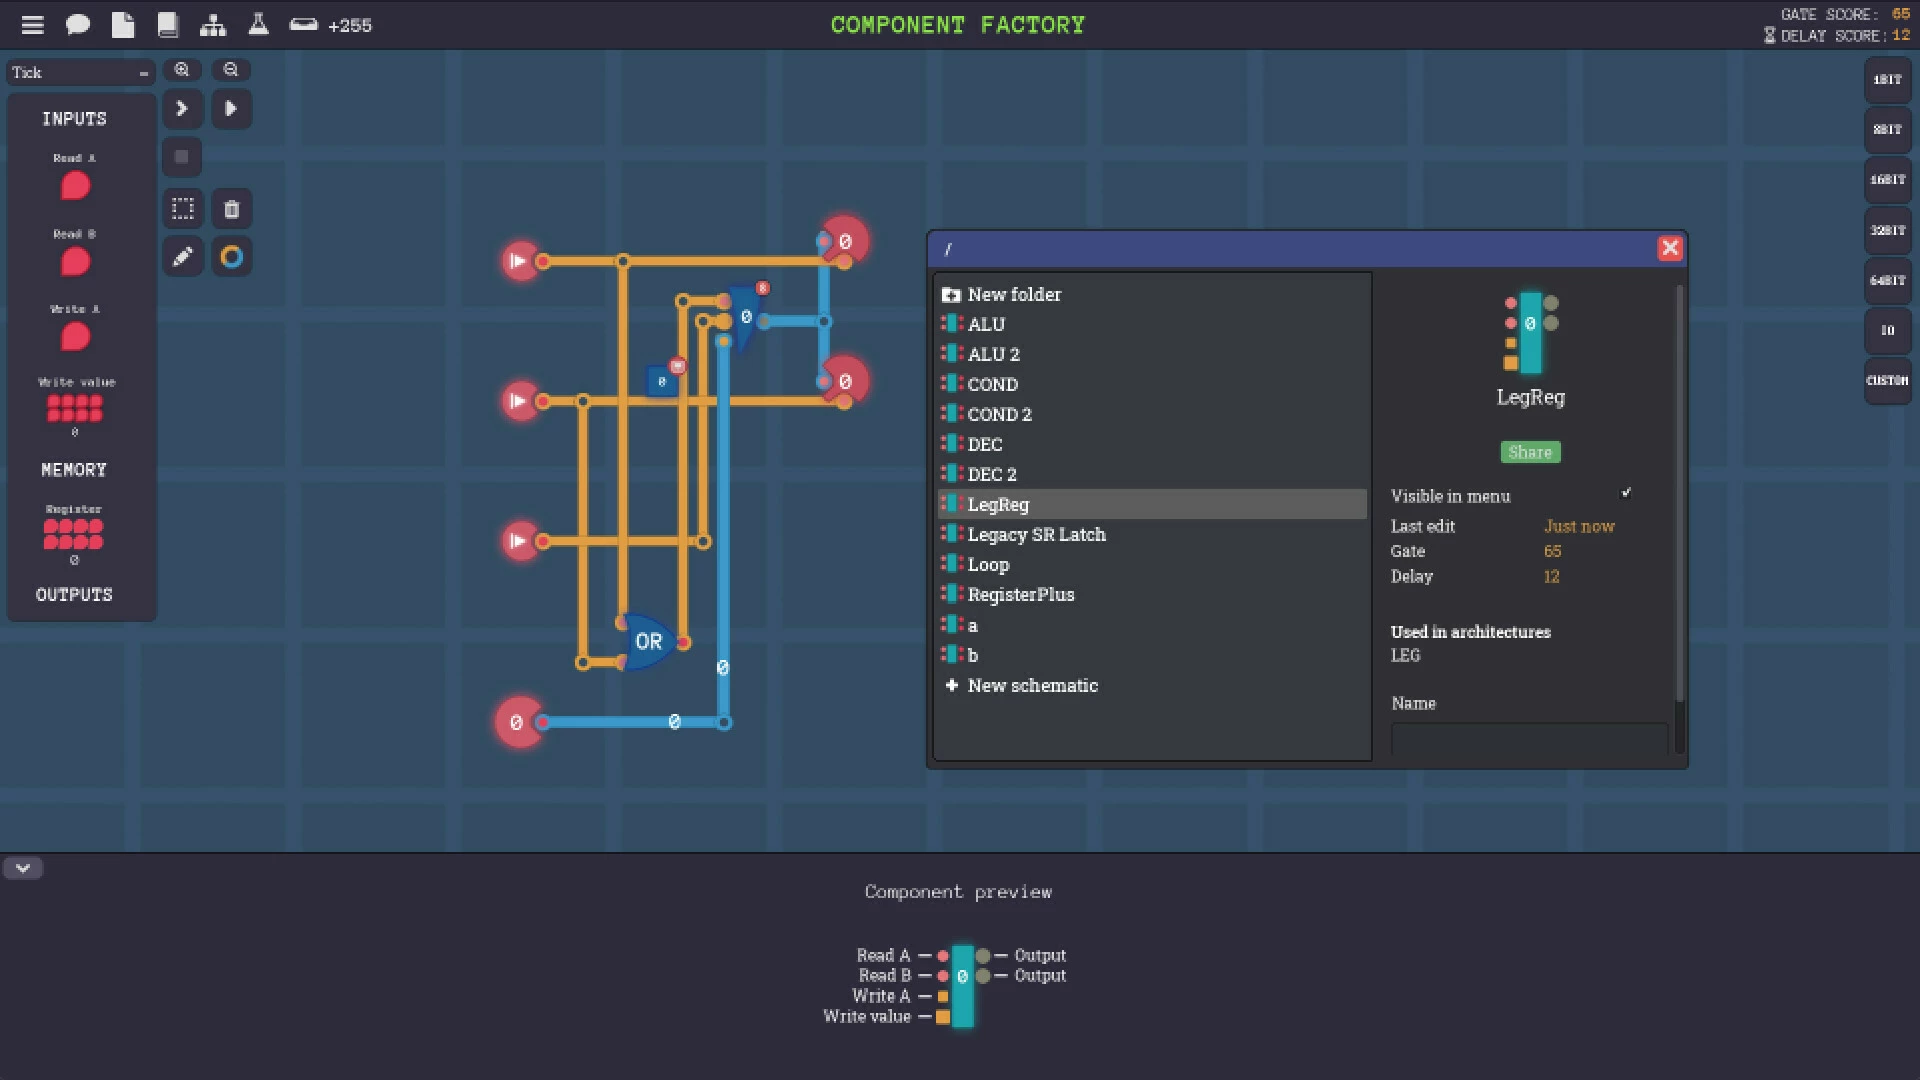
Task: Click the Share button for LegReg
Action: tap(1530, 451)
